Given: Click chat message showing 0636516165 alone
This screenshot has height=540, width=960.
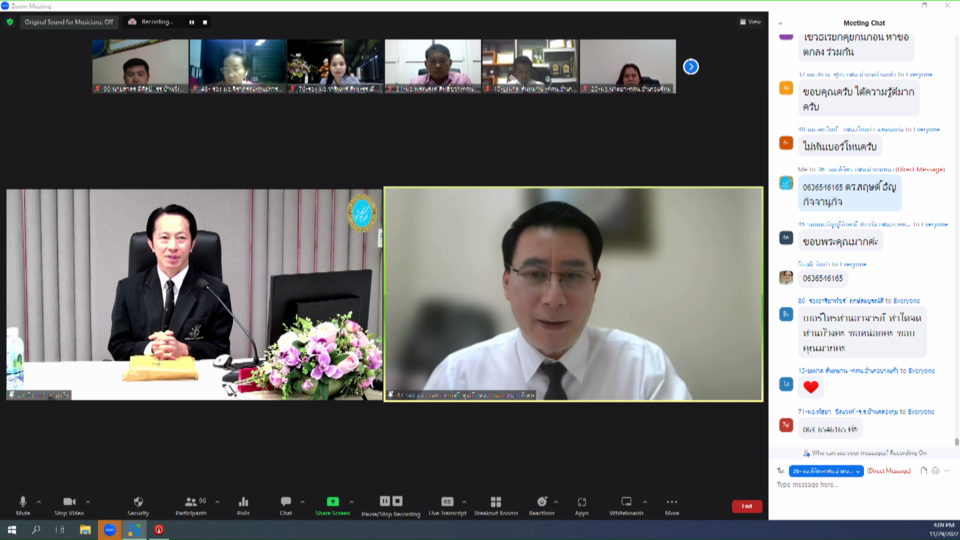Looking at the screenshot, I should 823,279.
